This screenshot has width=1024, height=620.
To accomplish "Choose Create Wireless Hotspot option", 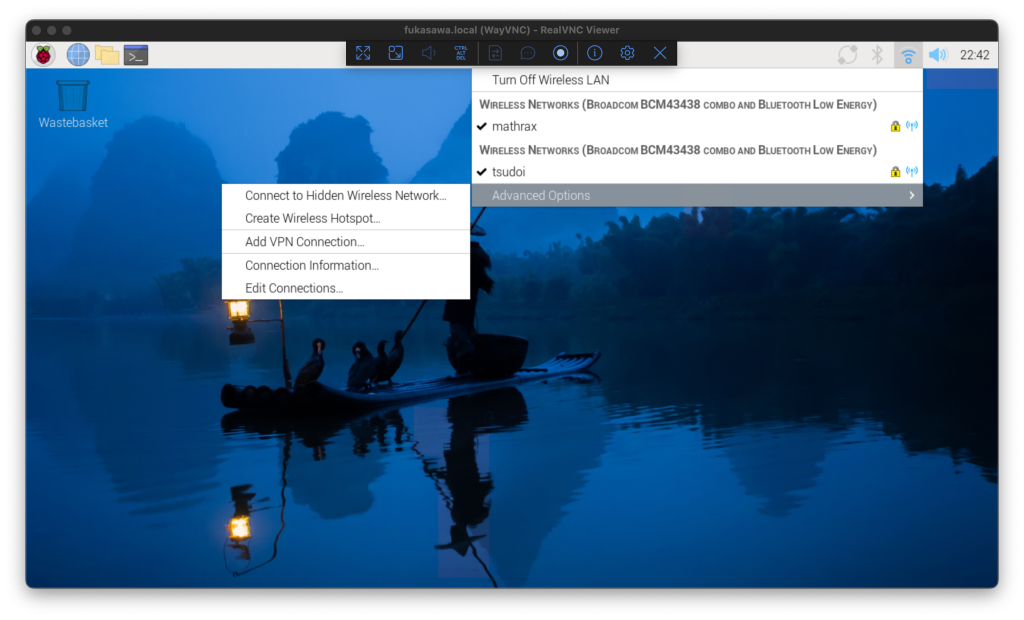I will (313, 218).
